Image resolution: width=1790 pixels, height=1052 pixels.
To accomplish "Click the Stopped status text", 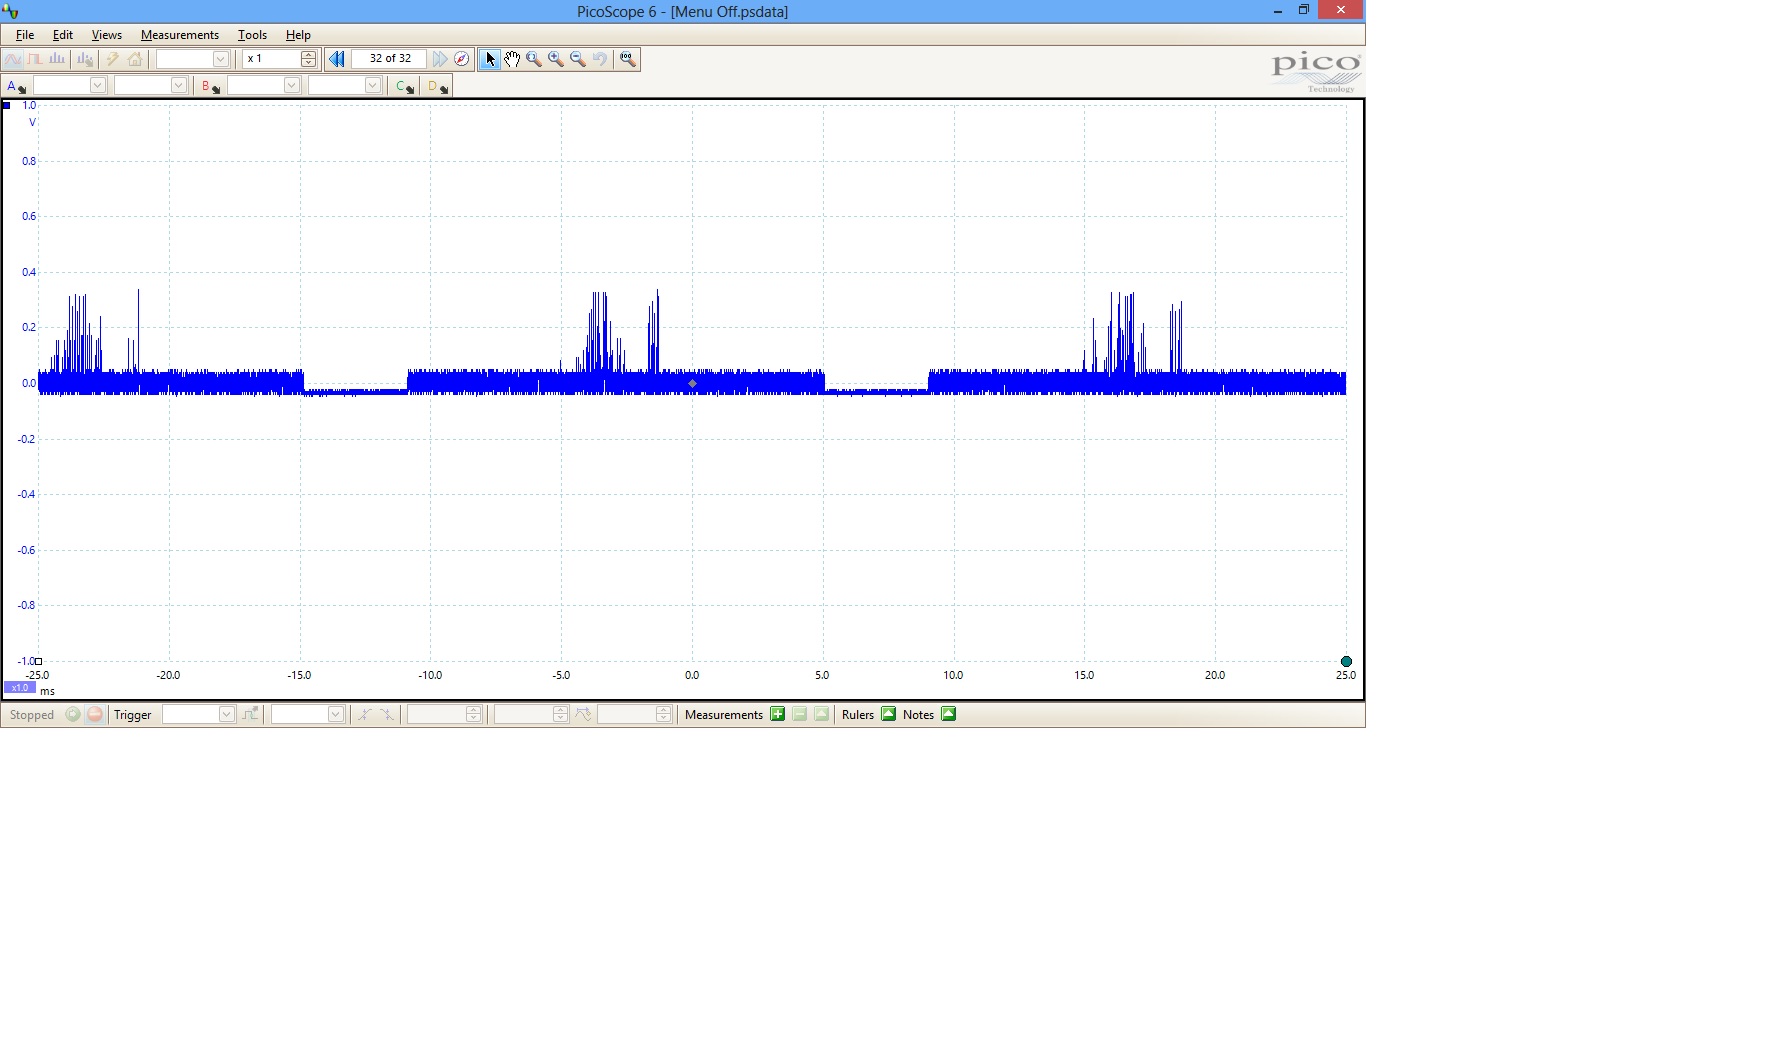I will pyautogui.click(x=32, y=715).
